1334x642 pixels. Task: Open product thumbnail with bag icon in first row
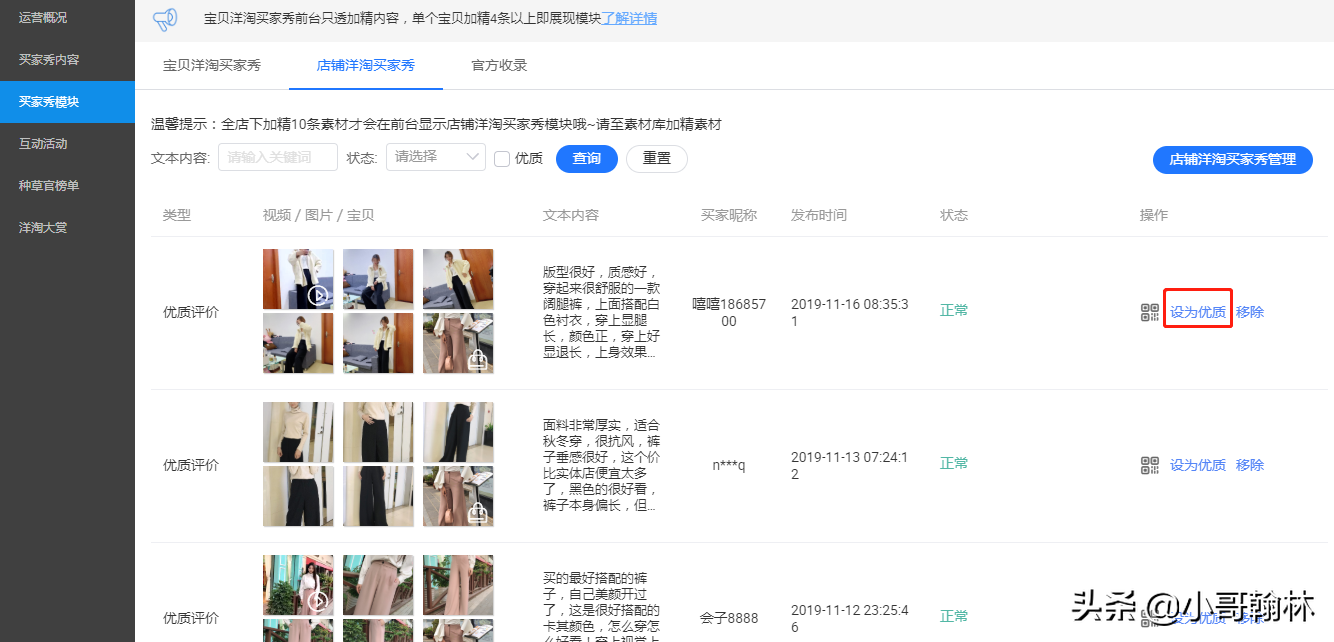coord(458,343)
